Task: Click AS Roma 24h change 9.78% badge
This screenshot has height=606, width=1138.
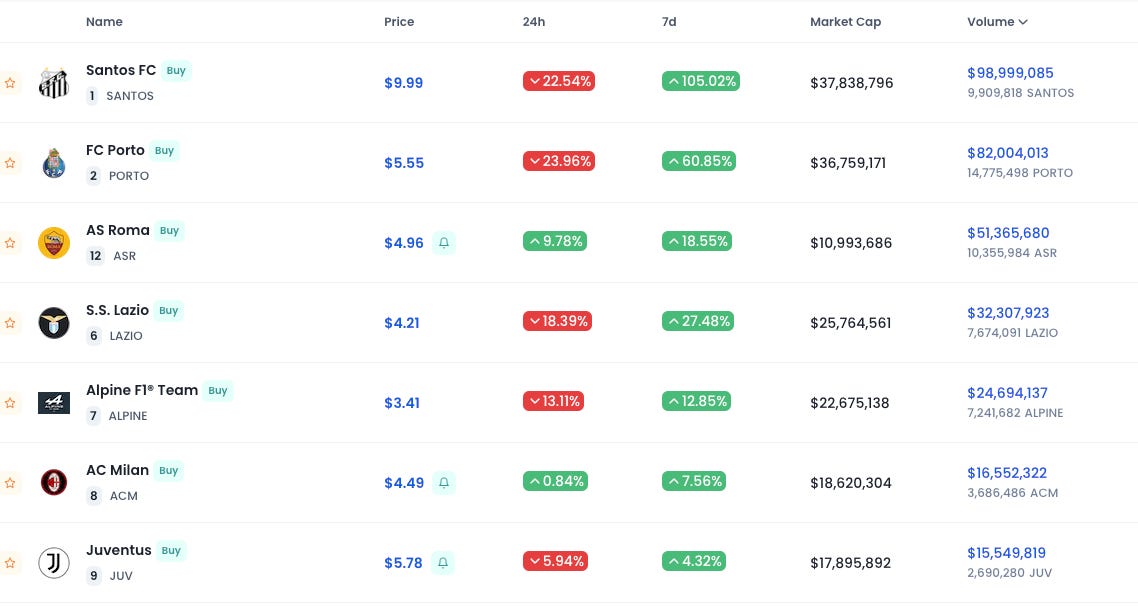Action: coord(555,241)
